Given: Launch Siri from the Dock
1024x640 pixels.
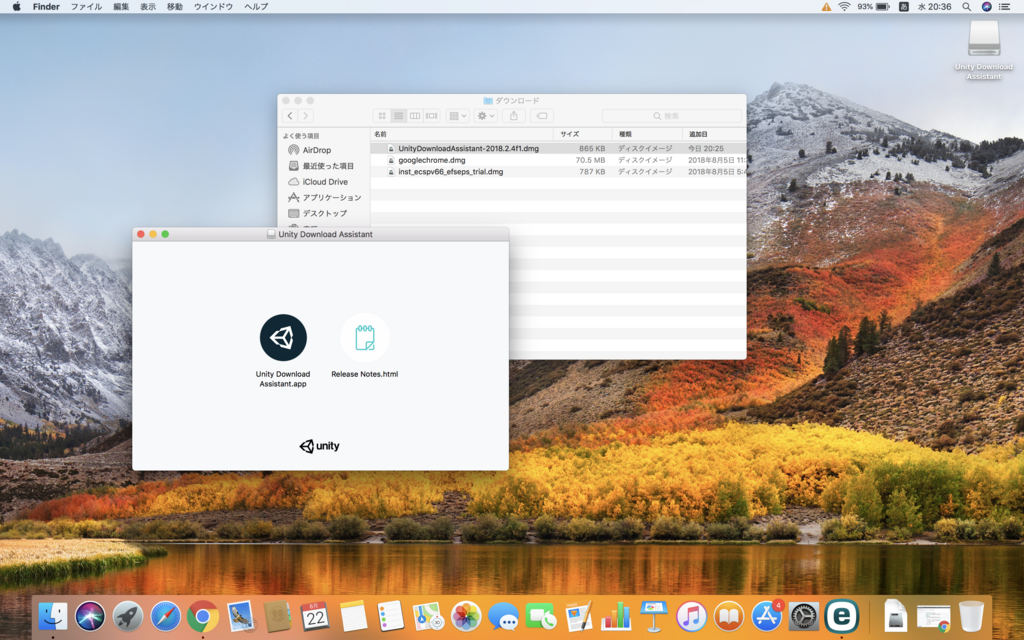Looking at the screenshot, I should click(x=90, y=616).
